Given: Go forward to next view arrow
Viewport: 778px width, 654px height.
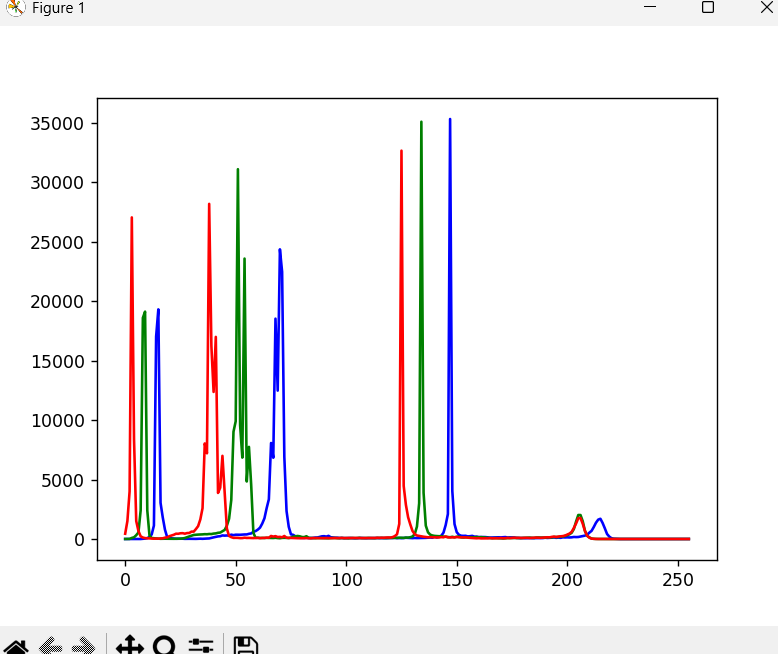Looking at the screenshot, I should [x=83, y=646].
